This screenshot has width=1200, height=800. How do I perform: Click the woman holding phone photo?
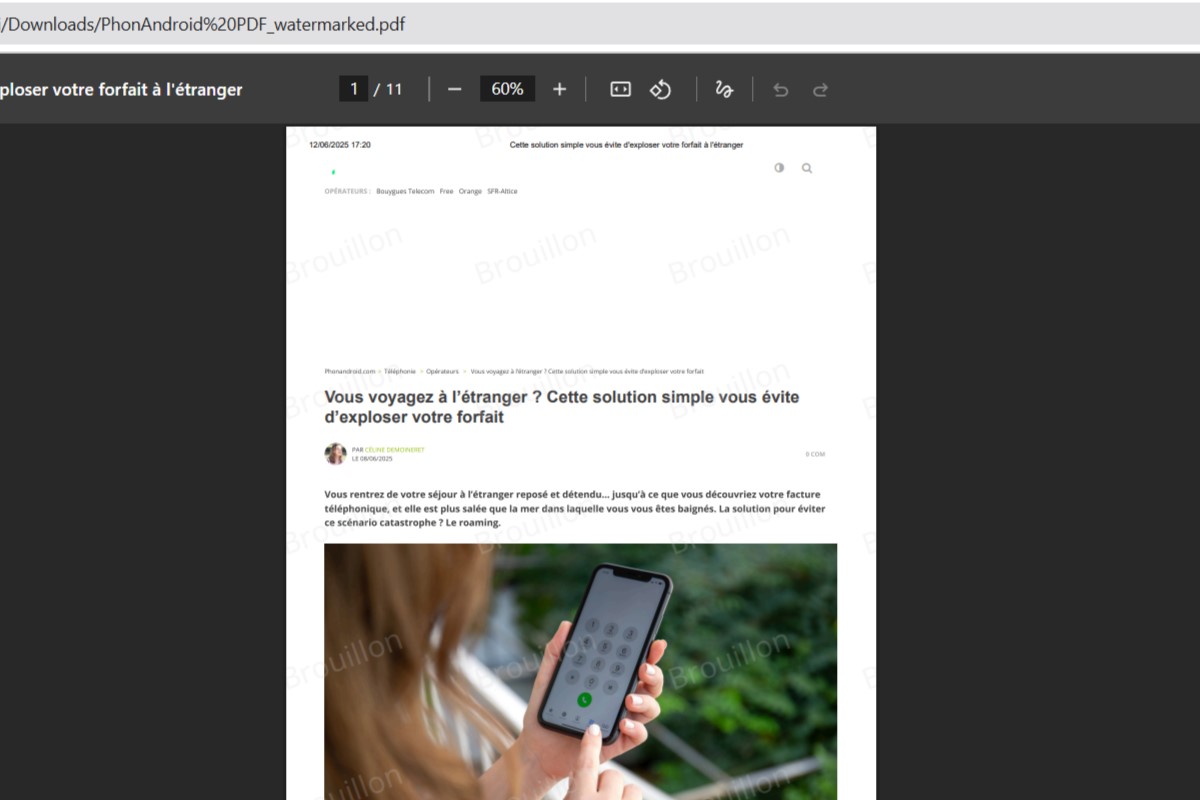(x=580, y=672)
